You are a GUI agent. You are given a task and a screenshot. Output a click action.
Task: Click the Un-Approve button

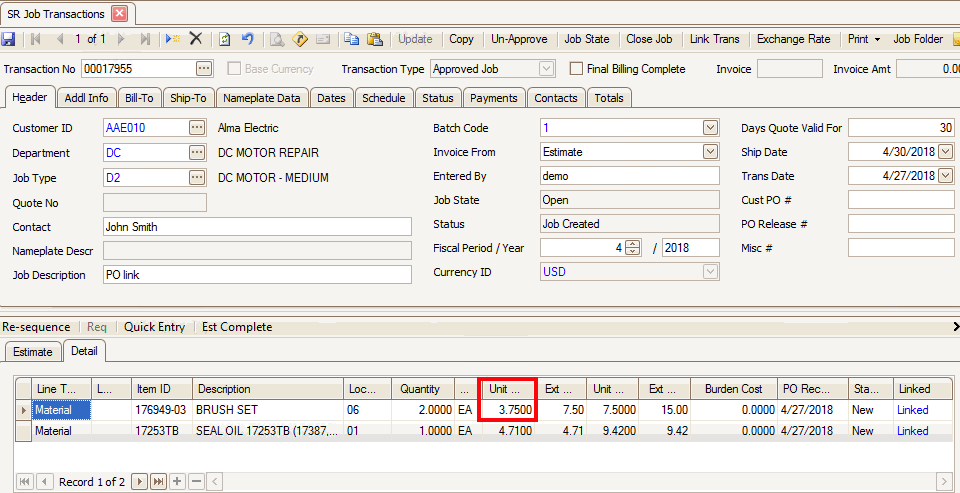(x=519, y=39)
